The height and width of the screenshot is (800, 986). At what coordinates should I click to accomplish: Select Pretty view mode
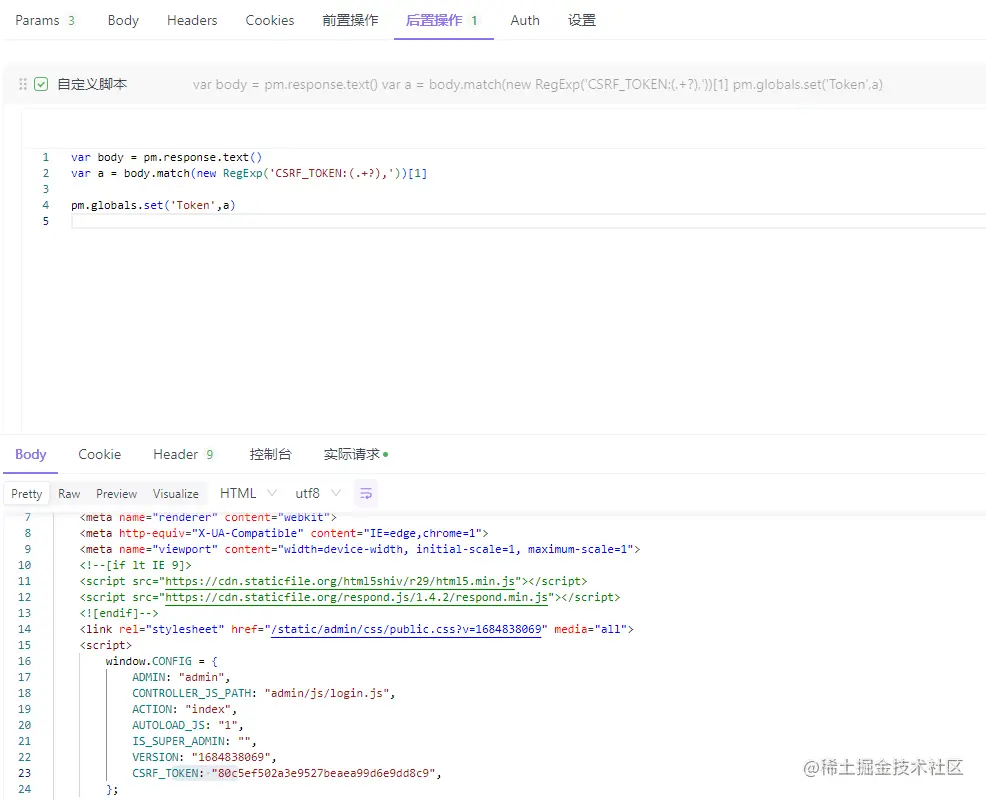[x=26, y=494]
